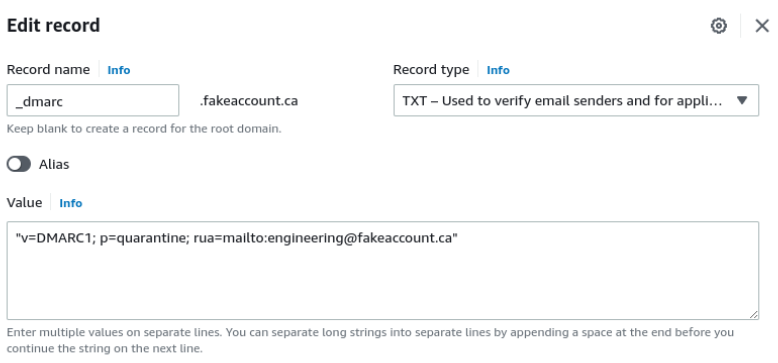Click the Alias label text
Viewport: 778px width, 363px height.
(54, 164)
